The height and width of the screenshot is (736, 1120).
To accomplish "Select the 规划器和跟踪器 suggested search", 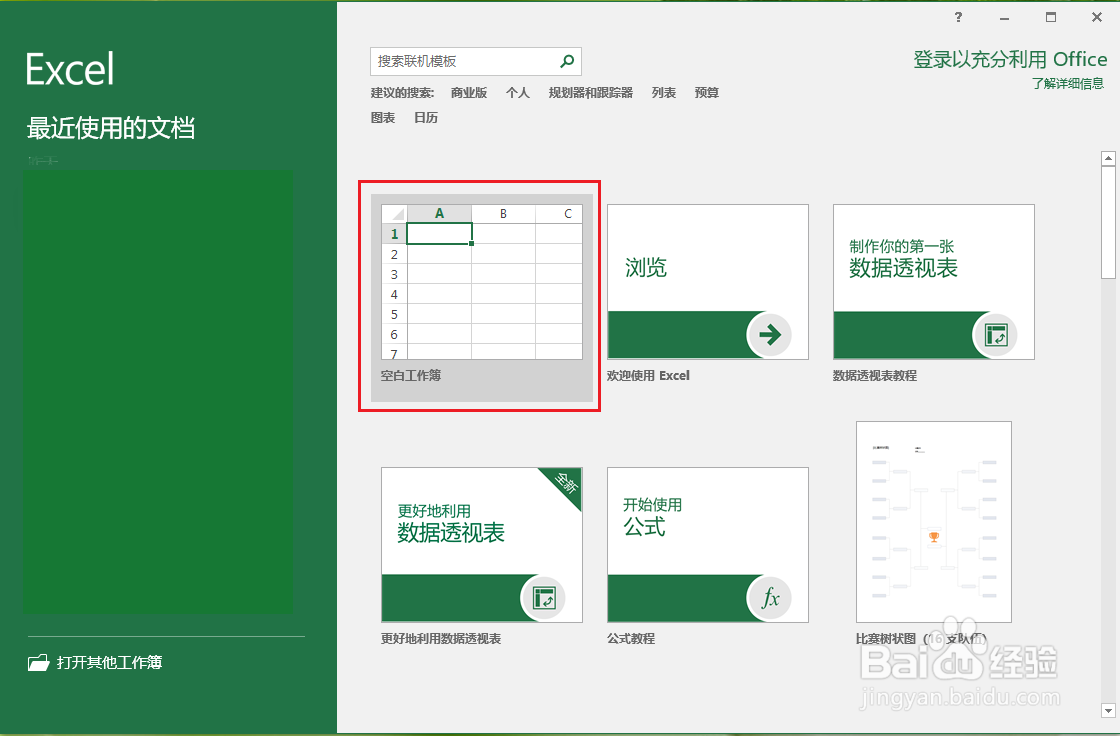I will tap(591, 93).
